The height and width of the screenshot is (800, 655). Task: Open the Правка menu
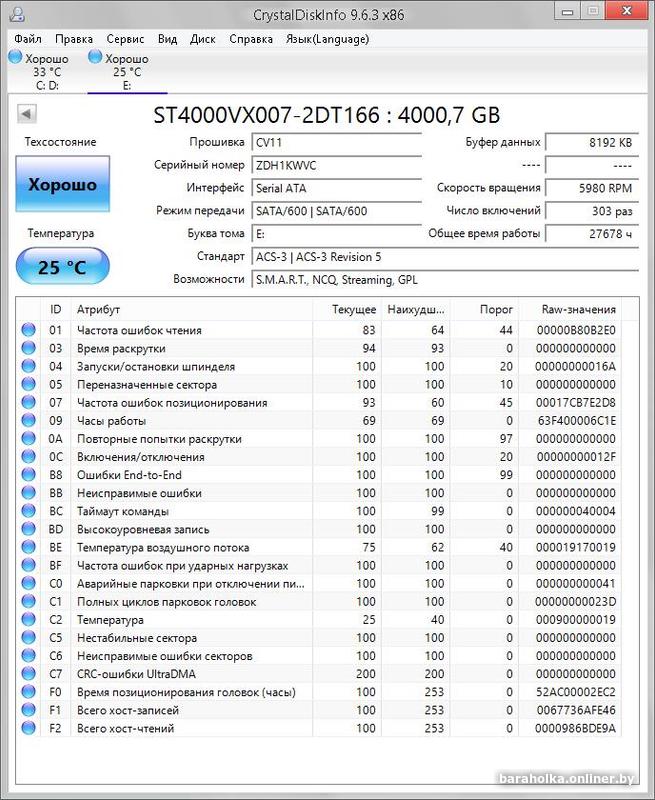click(74, 39)
